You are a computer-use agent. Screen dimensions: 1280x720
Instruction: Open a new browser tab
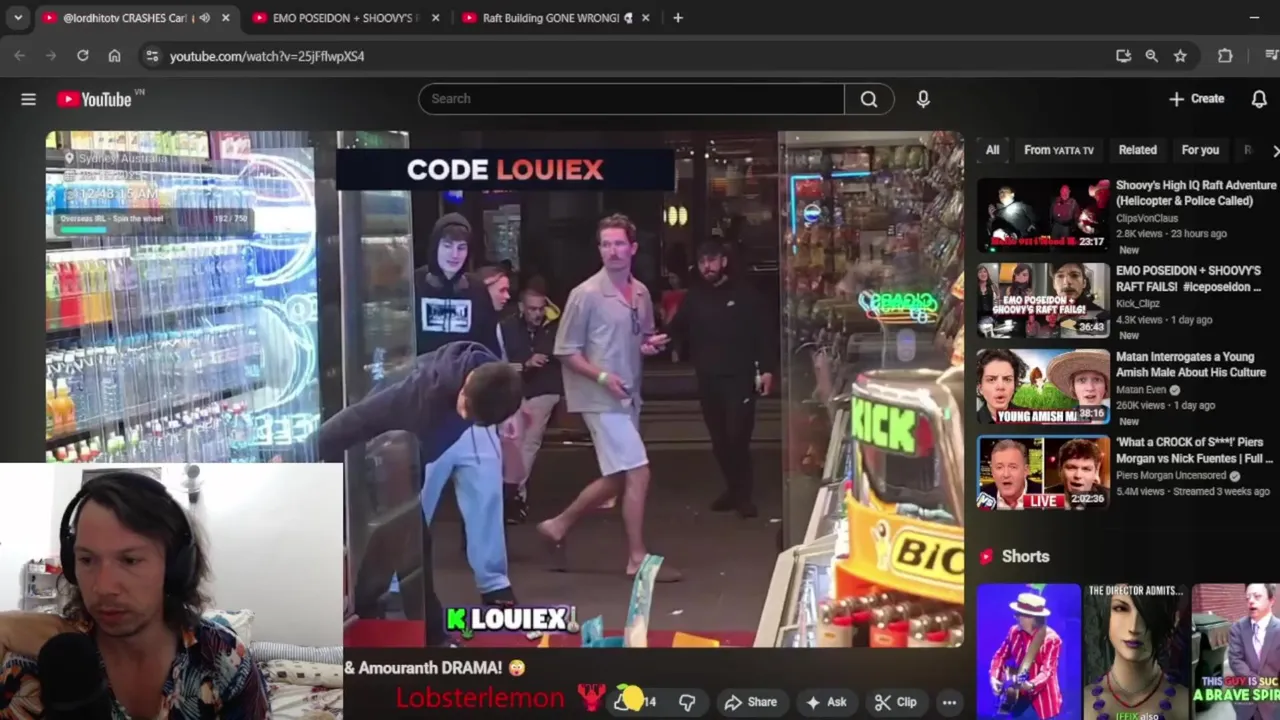tap(678, 18)
